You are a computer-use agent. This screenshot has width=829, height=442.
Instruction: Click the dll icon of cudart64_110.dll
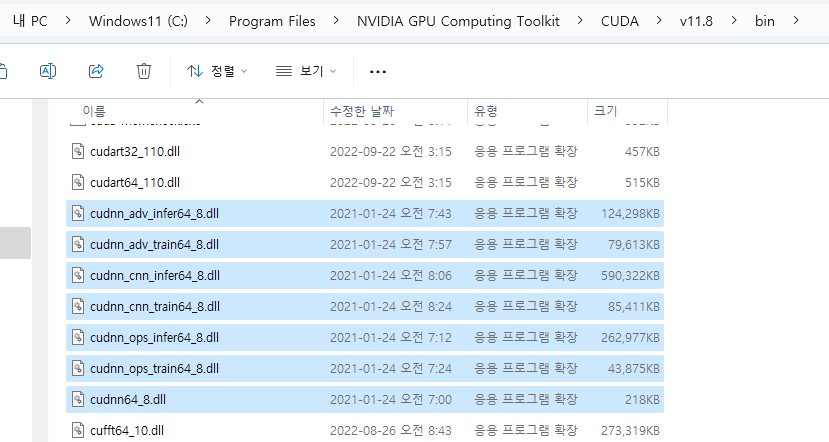click(x=78, y=182)
